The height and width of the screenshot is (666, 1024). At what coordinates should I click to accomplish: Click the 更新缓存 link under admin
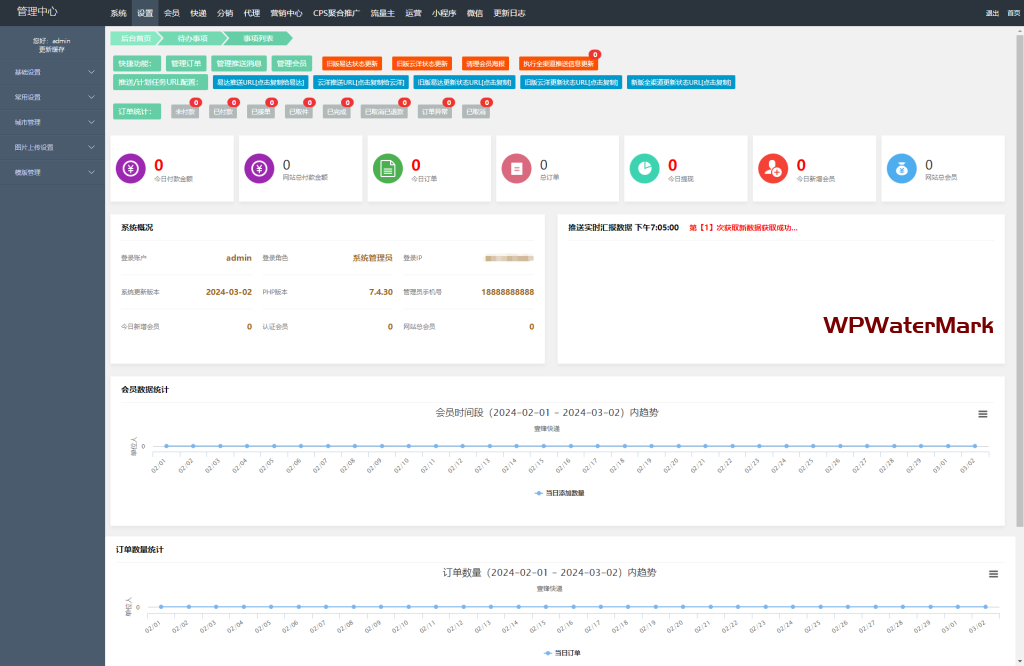52,48
